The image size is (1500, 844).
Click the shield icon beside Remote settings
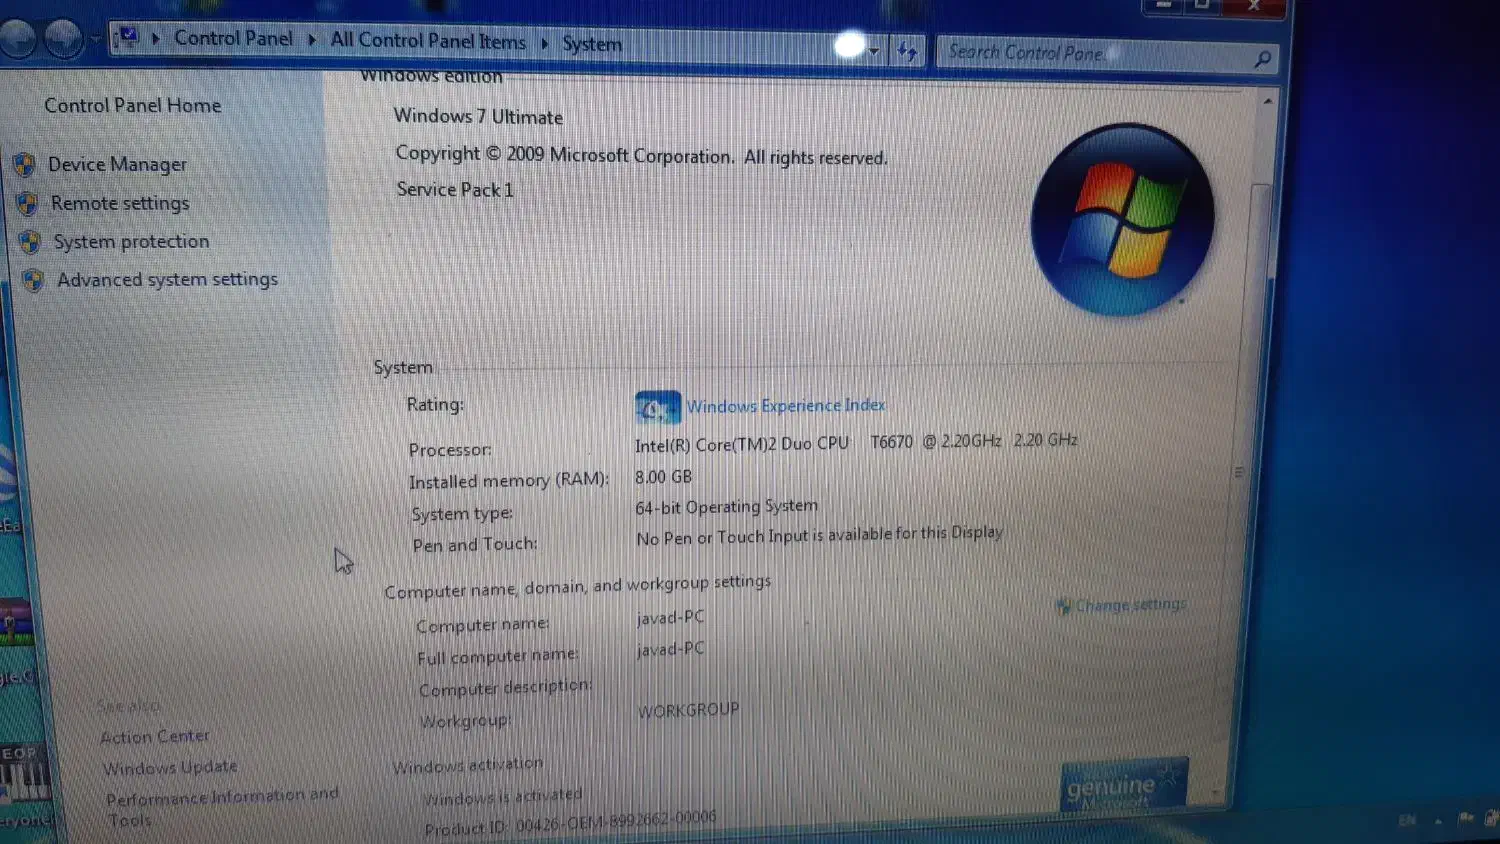tap(27, 204)
